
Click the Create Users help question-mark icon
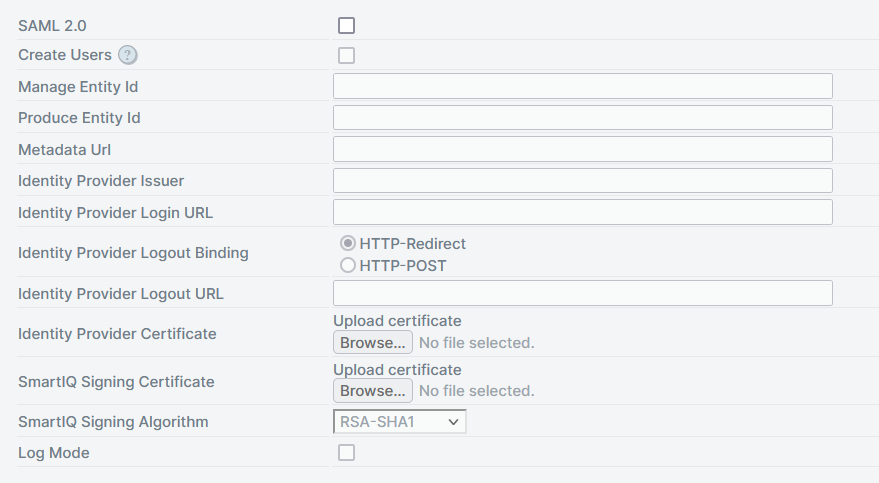coord(128,55)
